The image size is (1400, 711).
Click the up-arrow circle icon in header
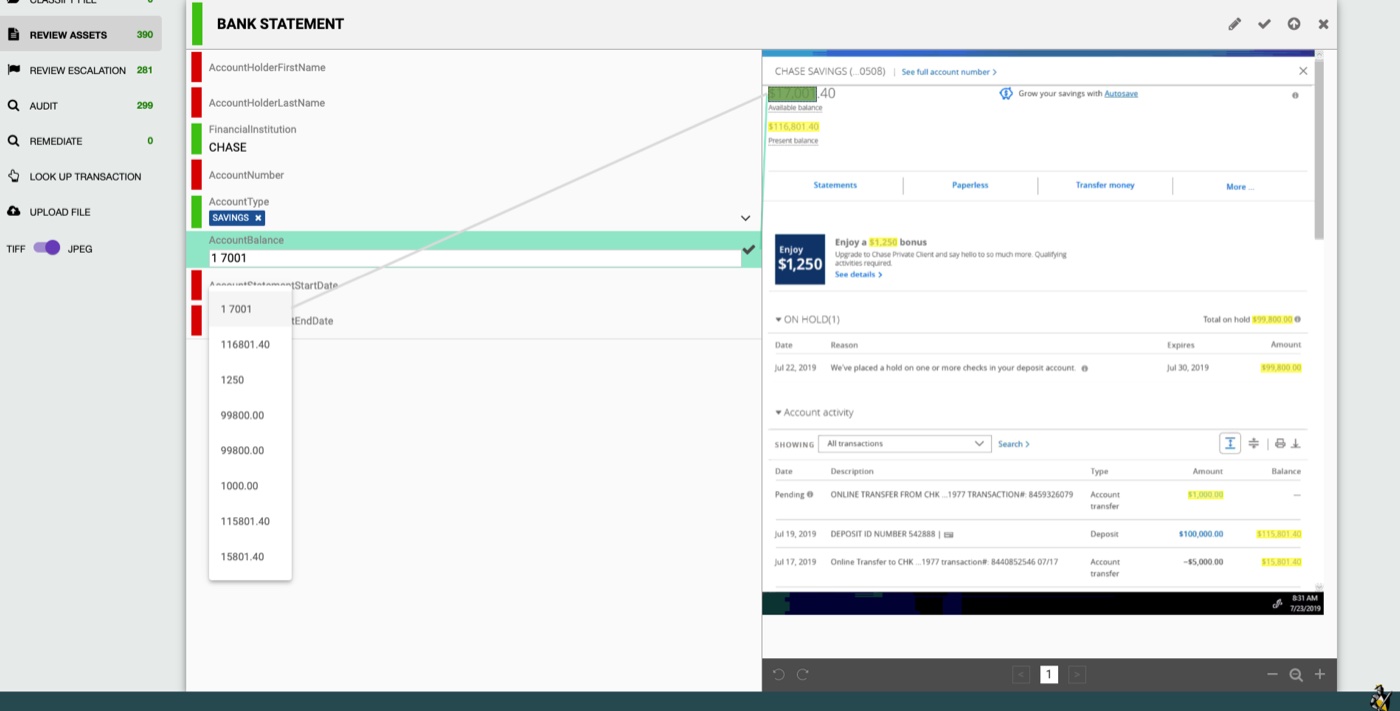tap(1294, 24)
